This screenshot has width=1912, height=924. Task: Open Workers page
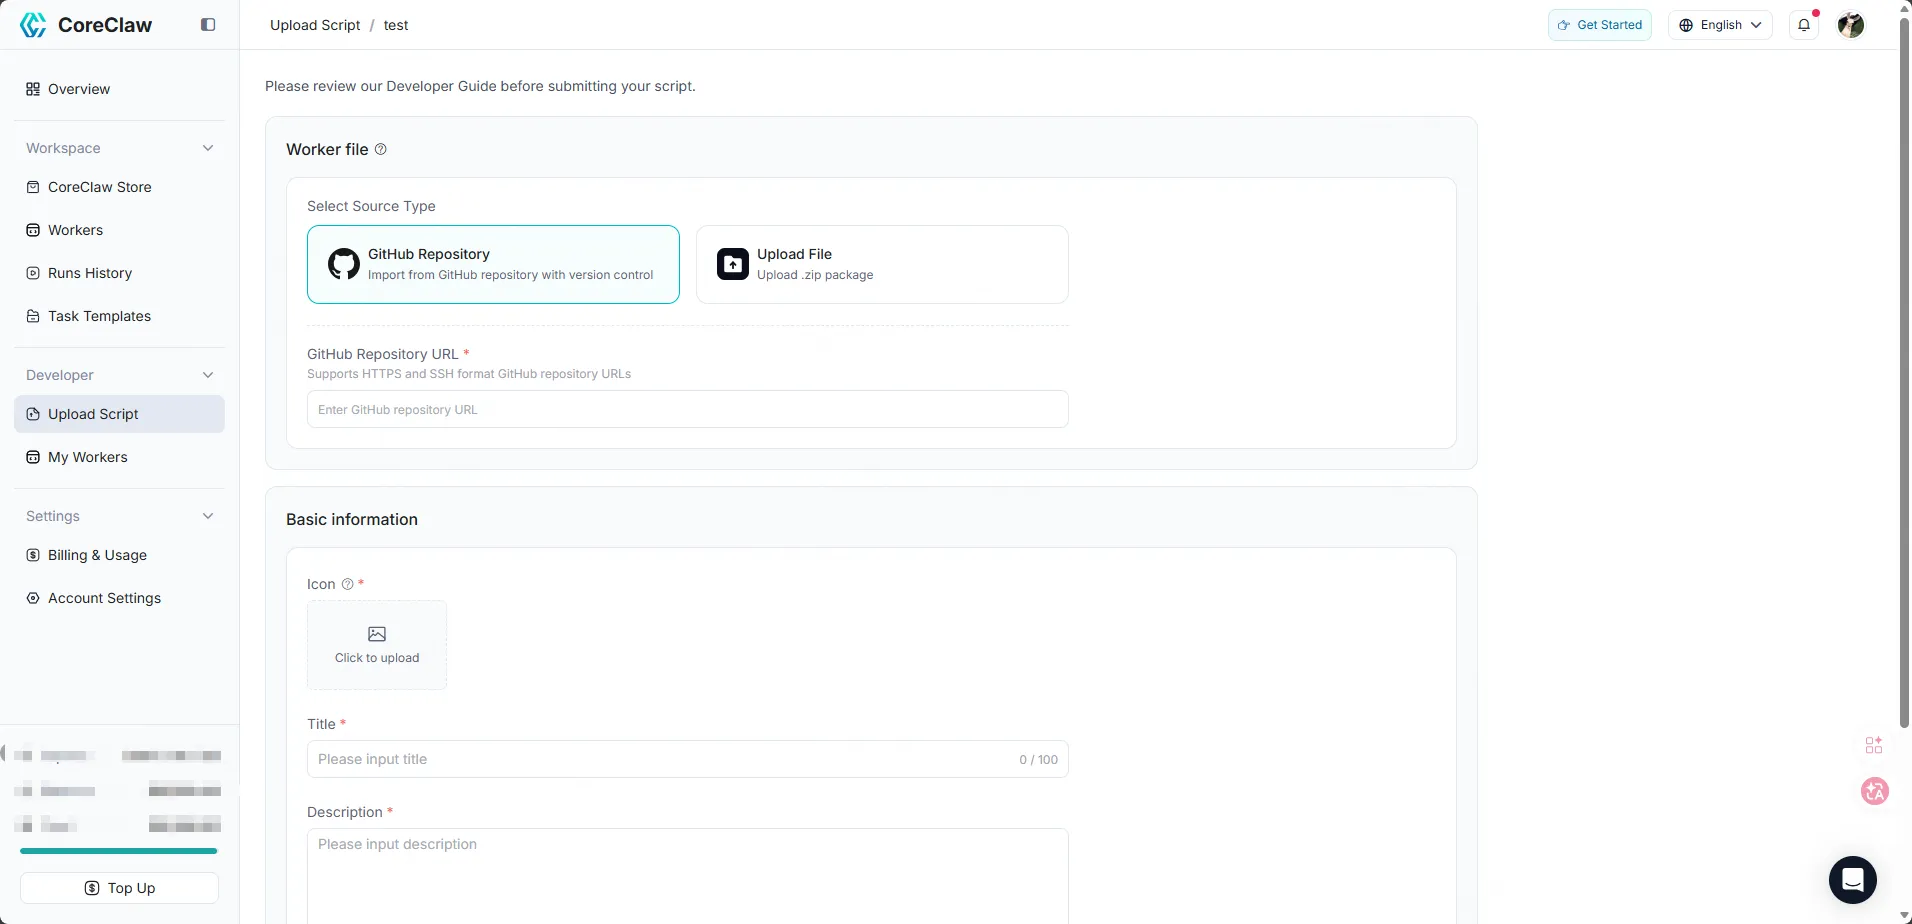119,230
